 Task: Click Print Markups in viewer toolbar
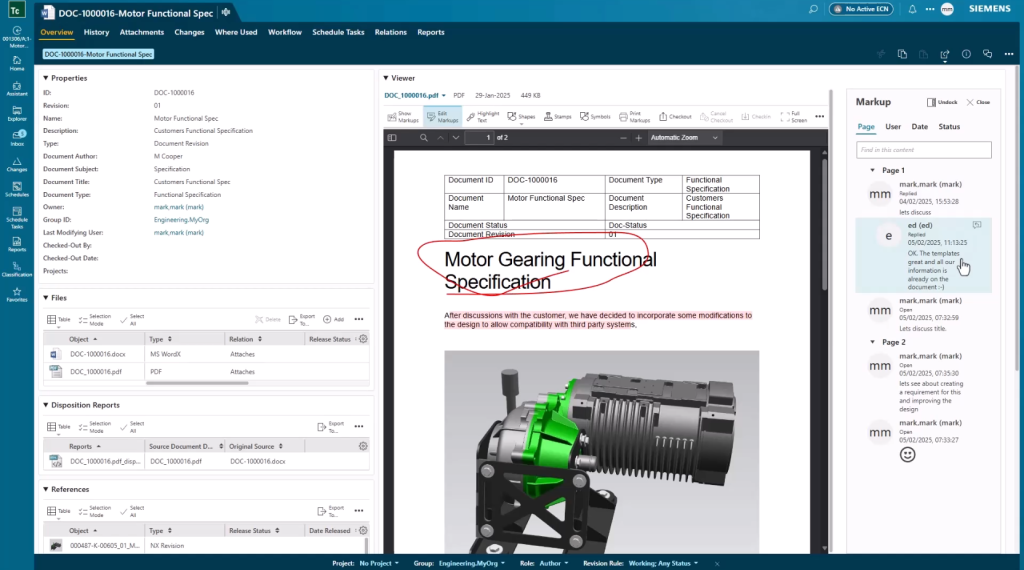coord(634,117)
